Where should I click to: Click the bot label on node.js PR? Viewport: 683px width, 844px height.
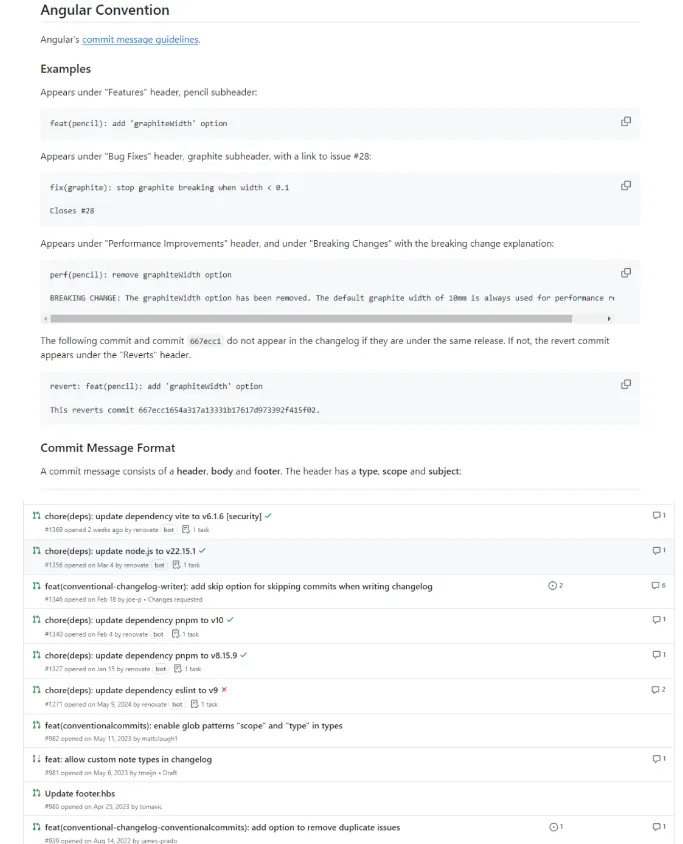pyautogui.click(x=159, y=565)
